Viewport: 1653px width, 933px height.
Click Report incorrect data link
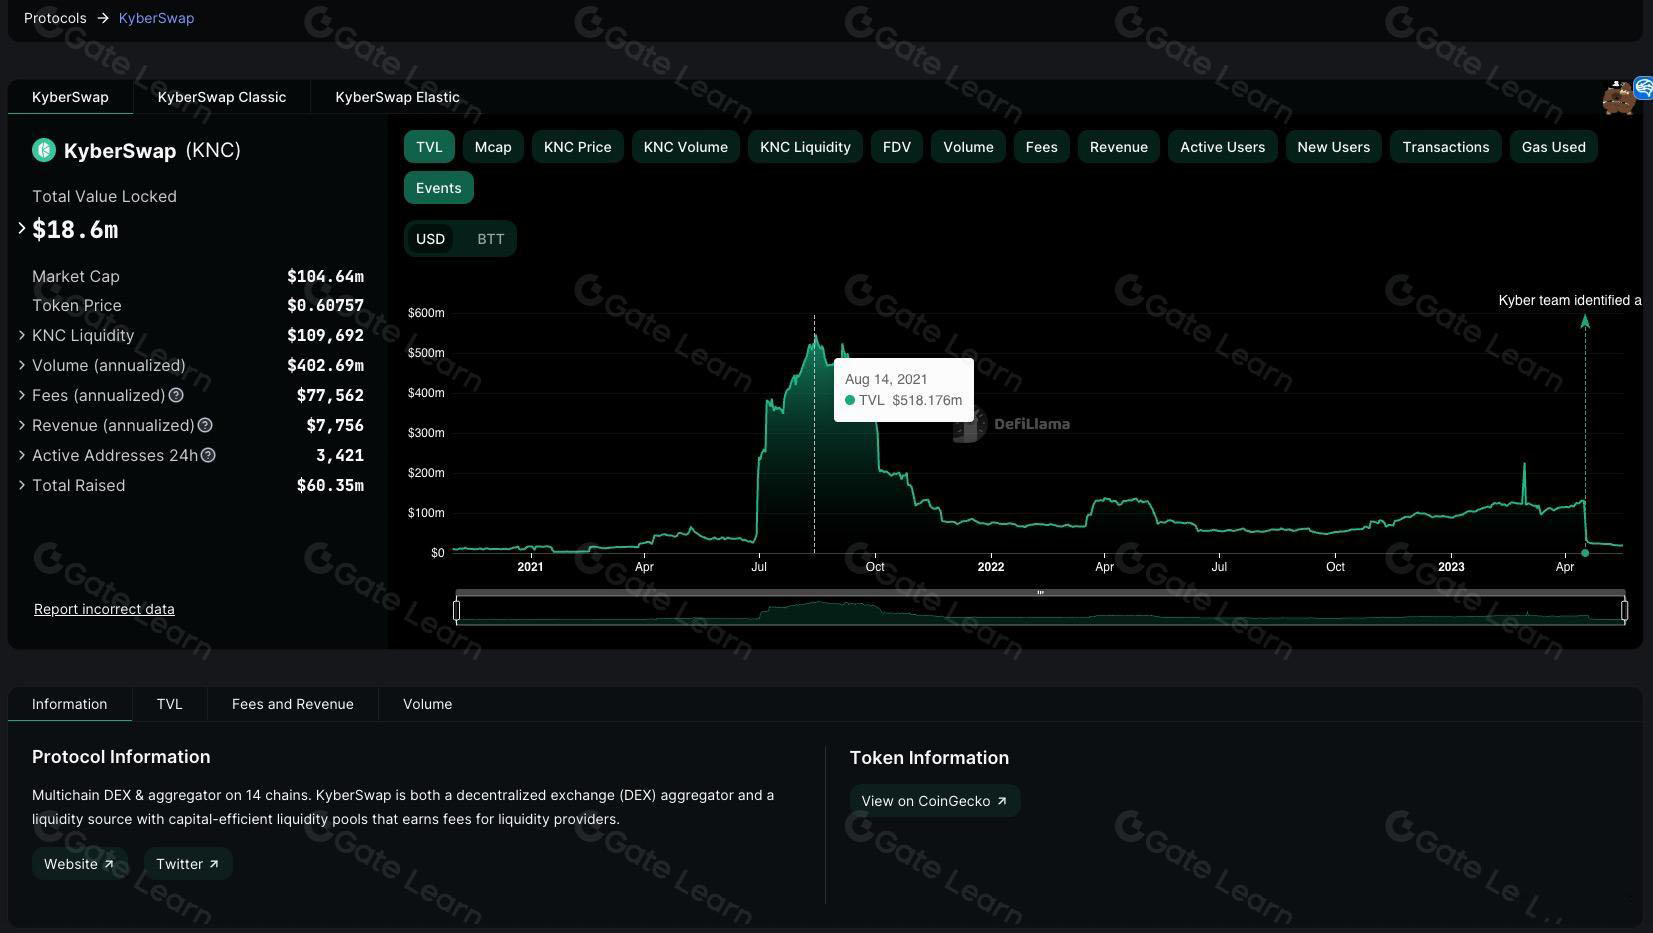pyautogui.click(x=104, y=609)
